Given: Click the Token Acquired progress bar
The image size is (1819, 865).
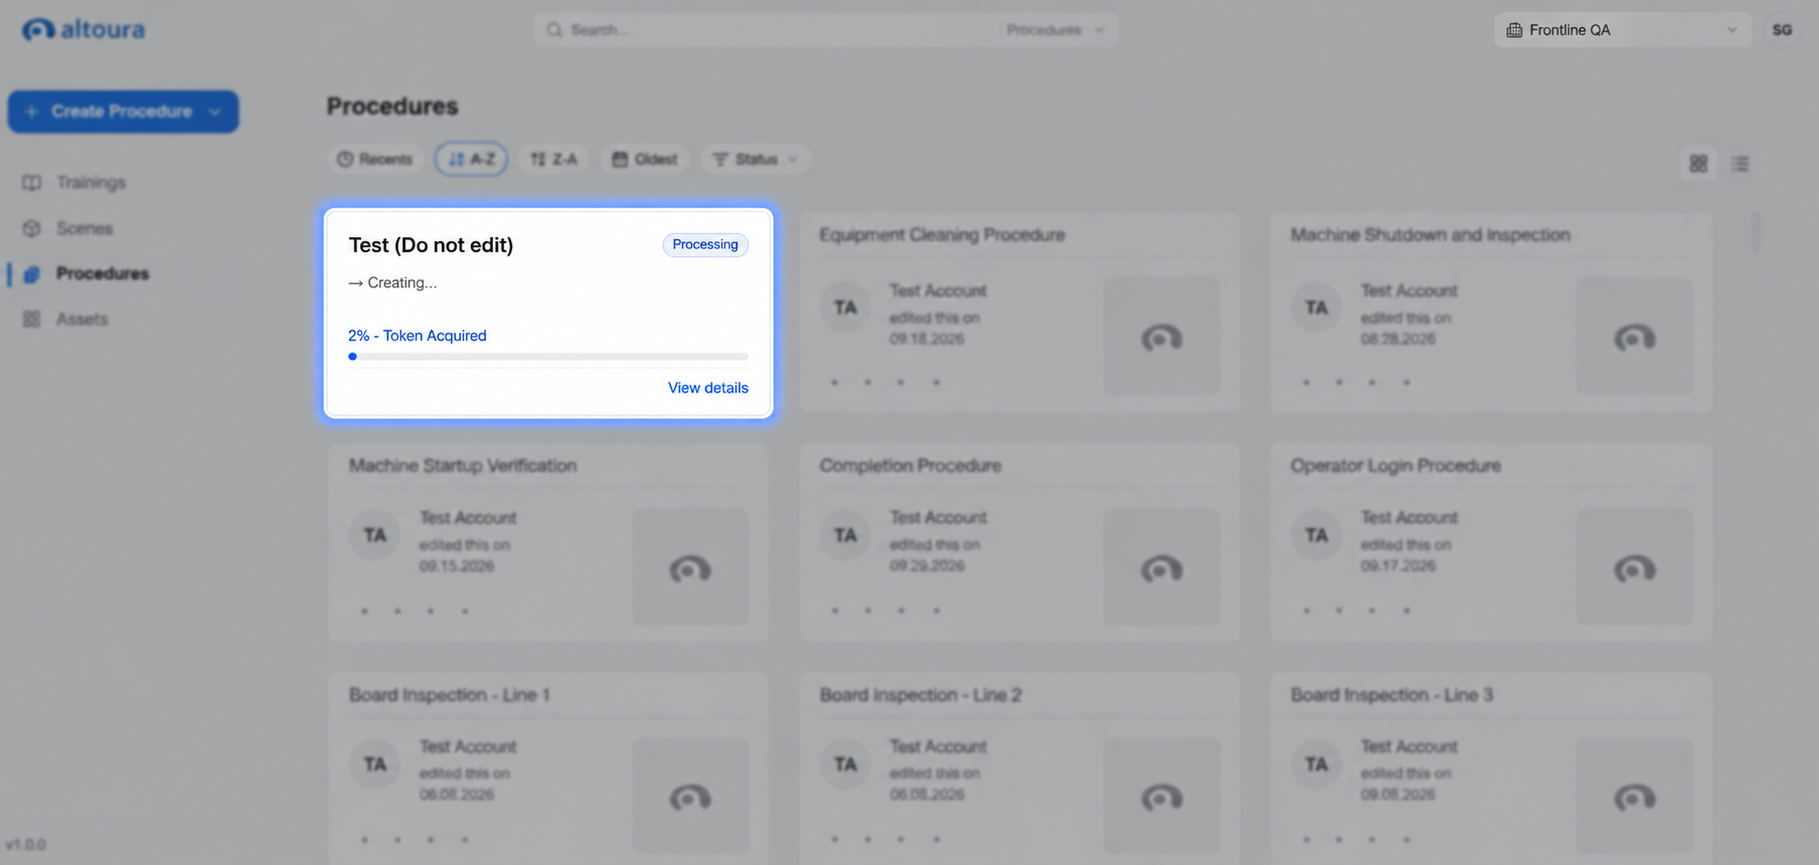Looking at the screenshot, I should tap(548, 357).
